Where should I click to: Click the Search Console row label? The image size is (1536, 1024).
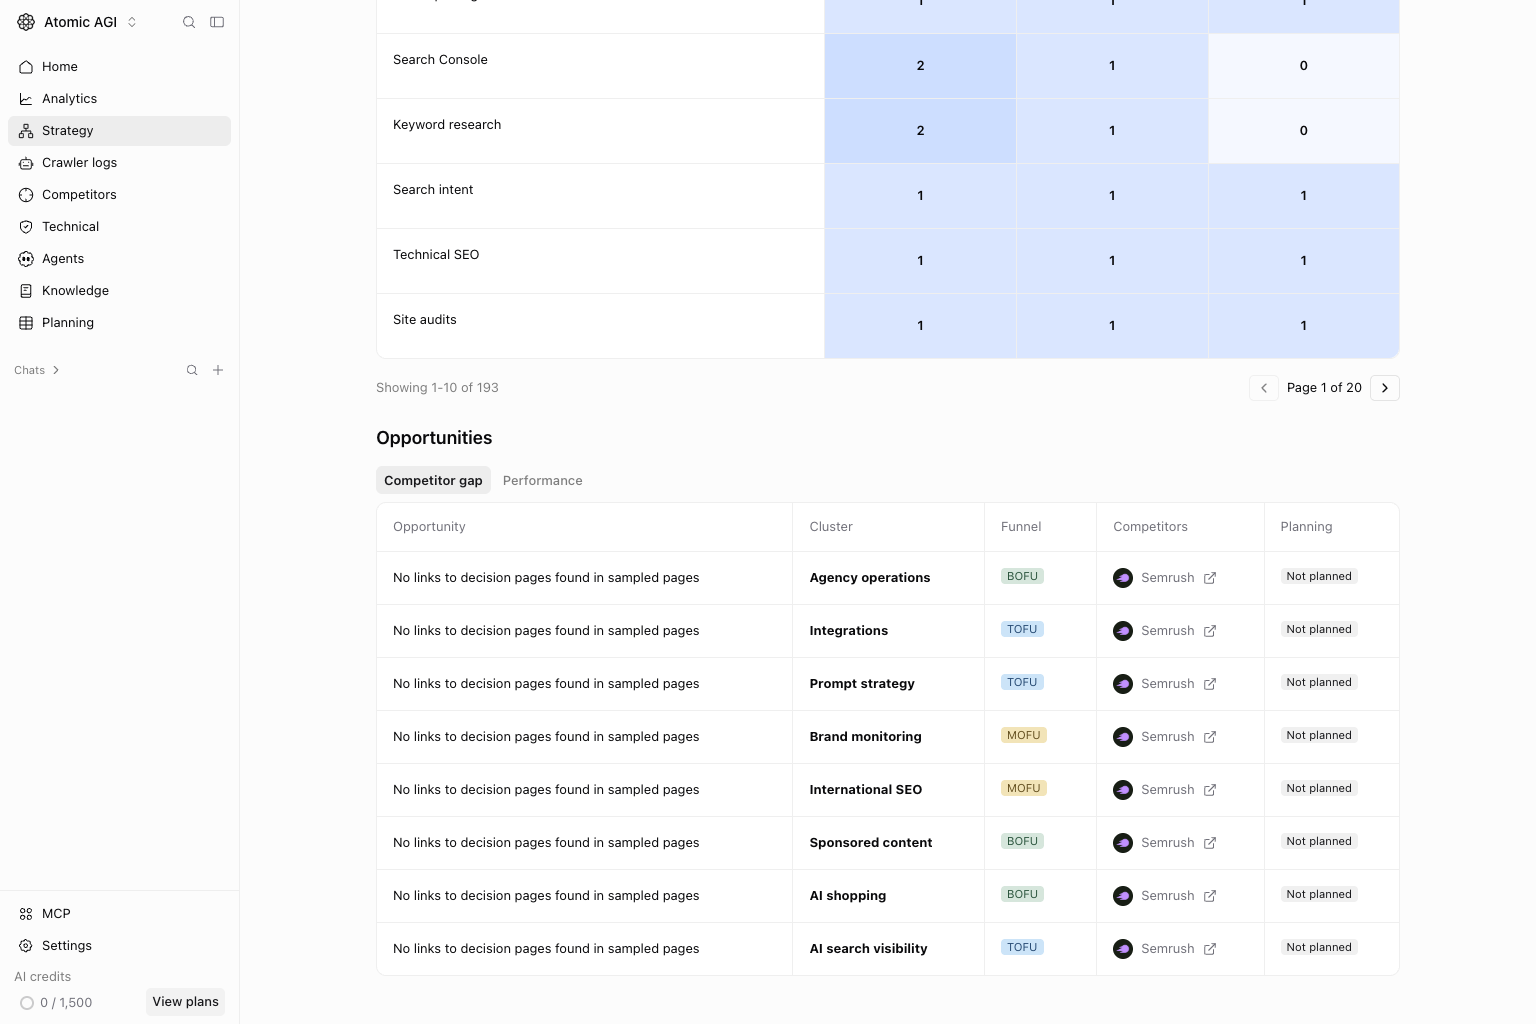pyautogui.click(x=440, y=60)
